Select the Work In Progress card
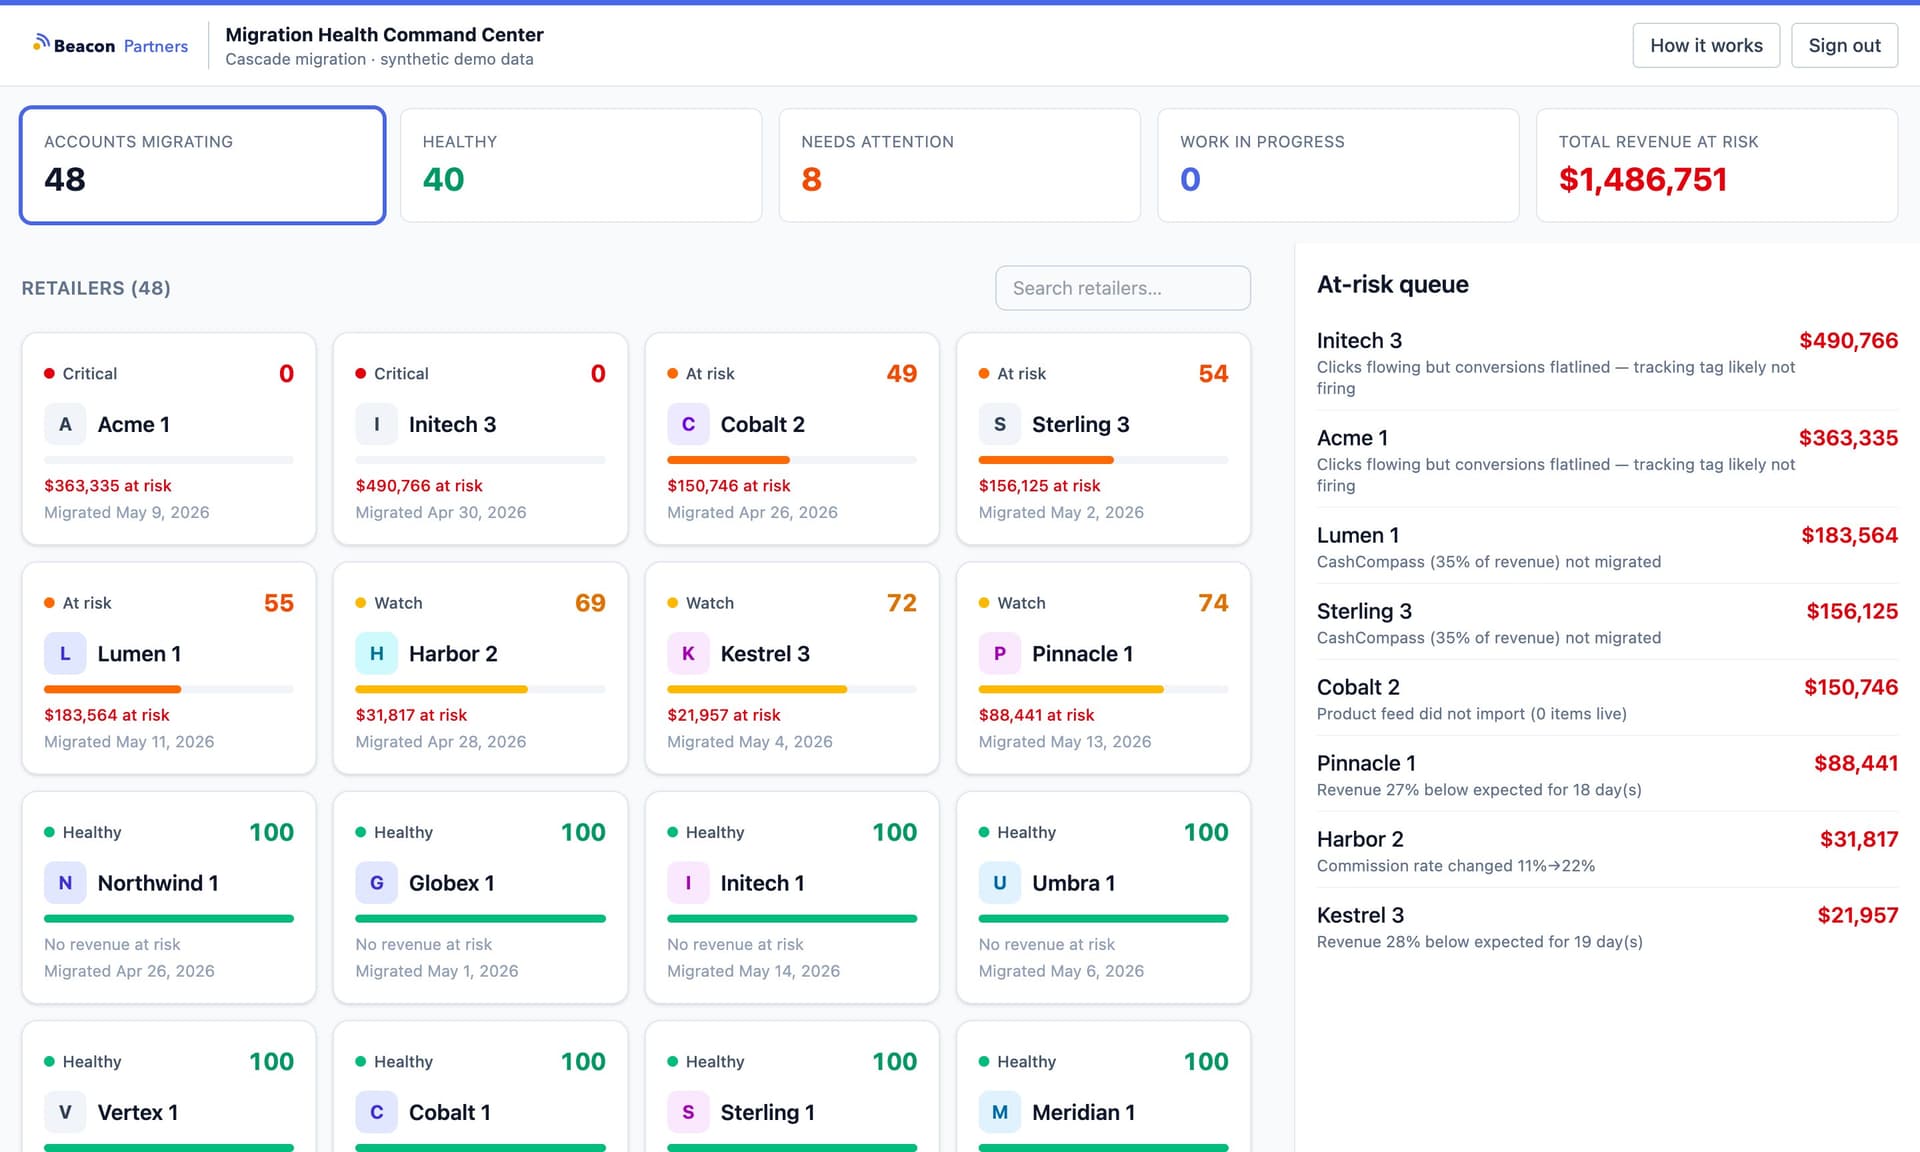 pos(1338,165)
